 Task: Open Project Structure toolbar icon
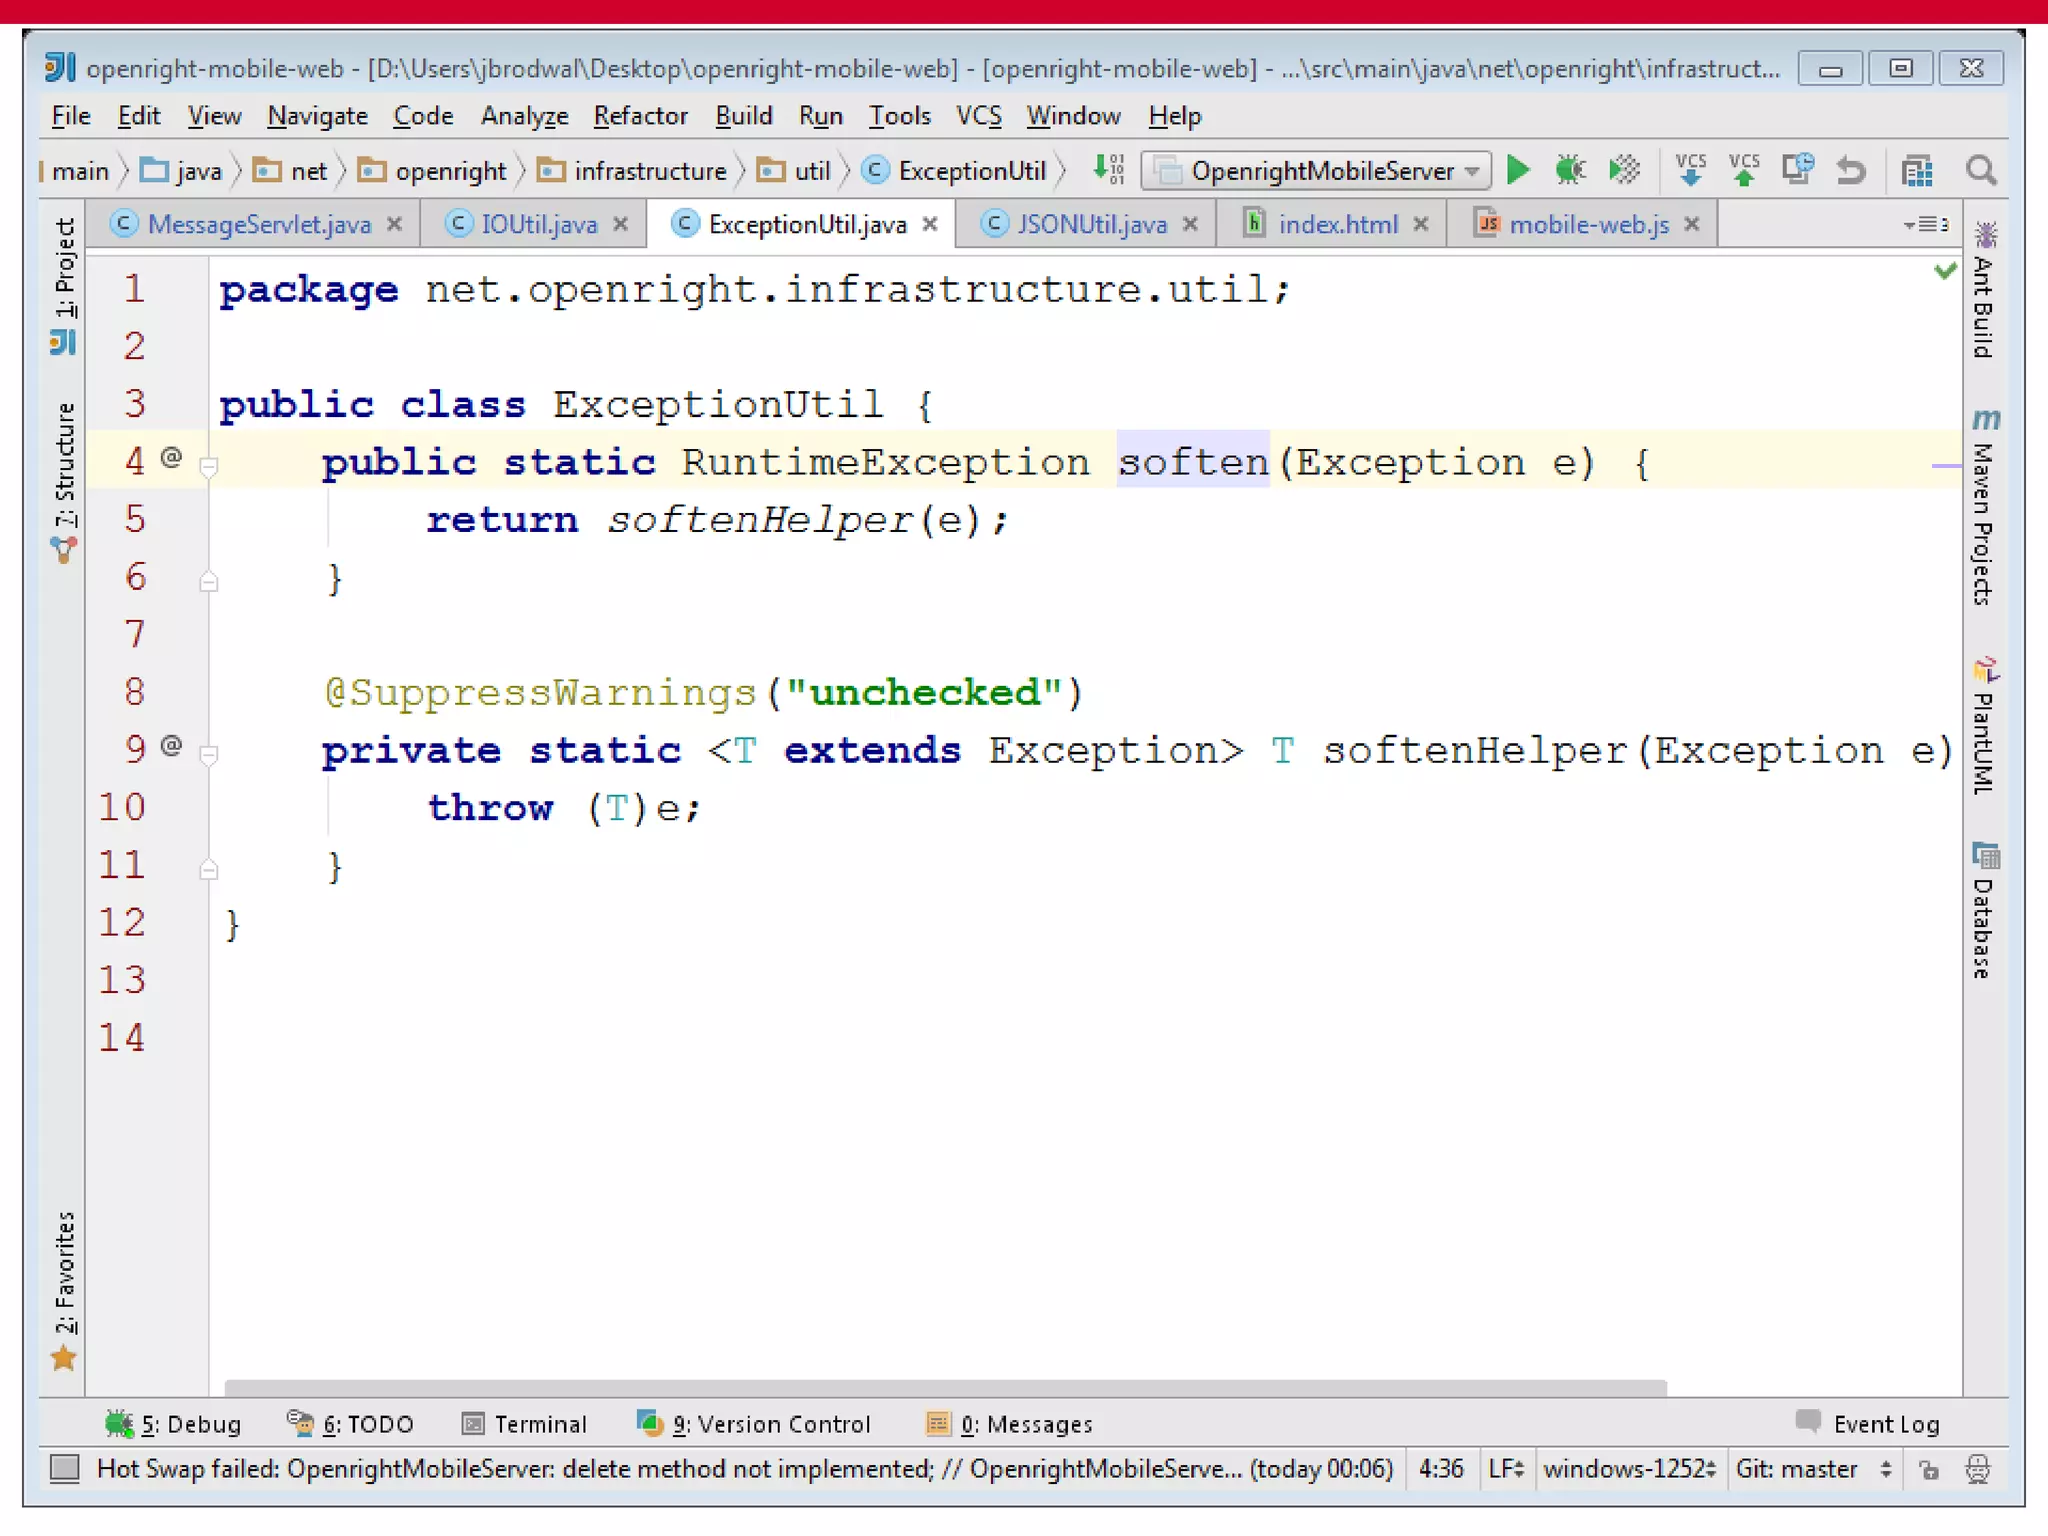coord(1916,171)
